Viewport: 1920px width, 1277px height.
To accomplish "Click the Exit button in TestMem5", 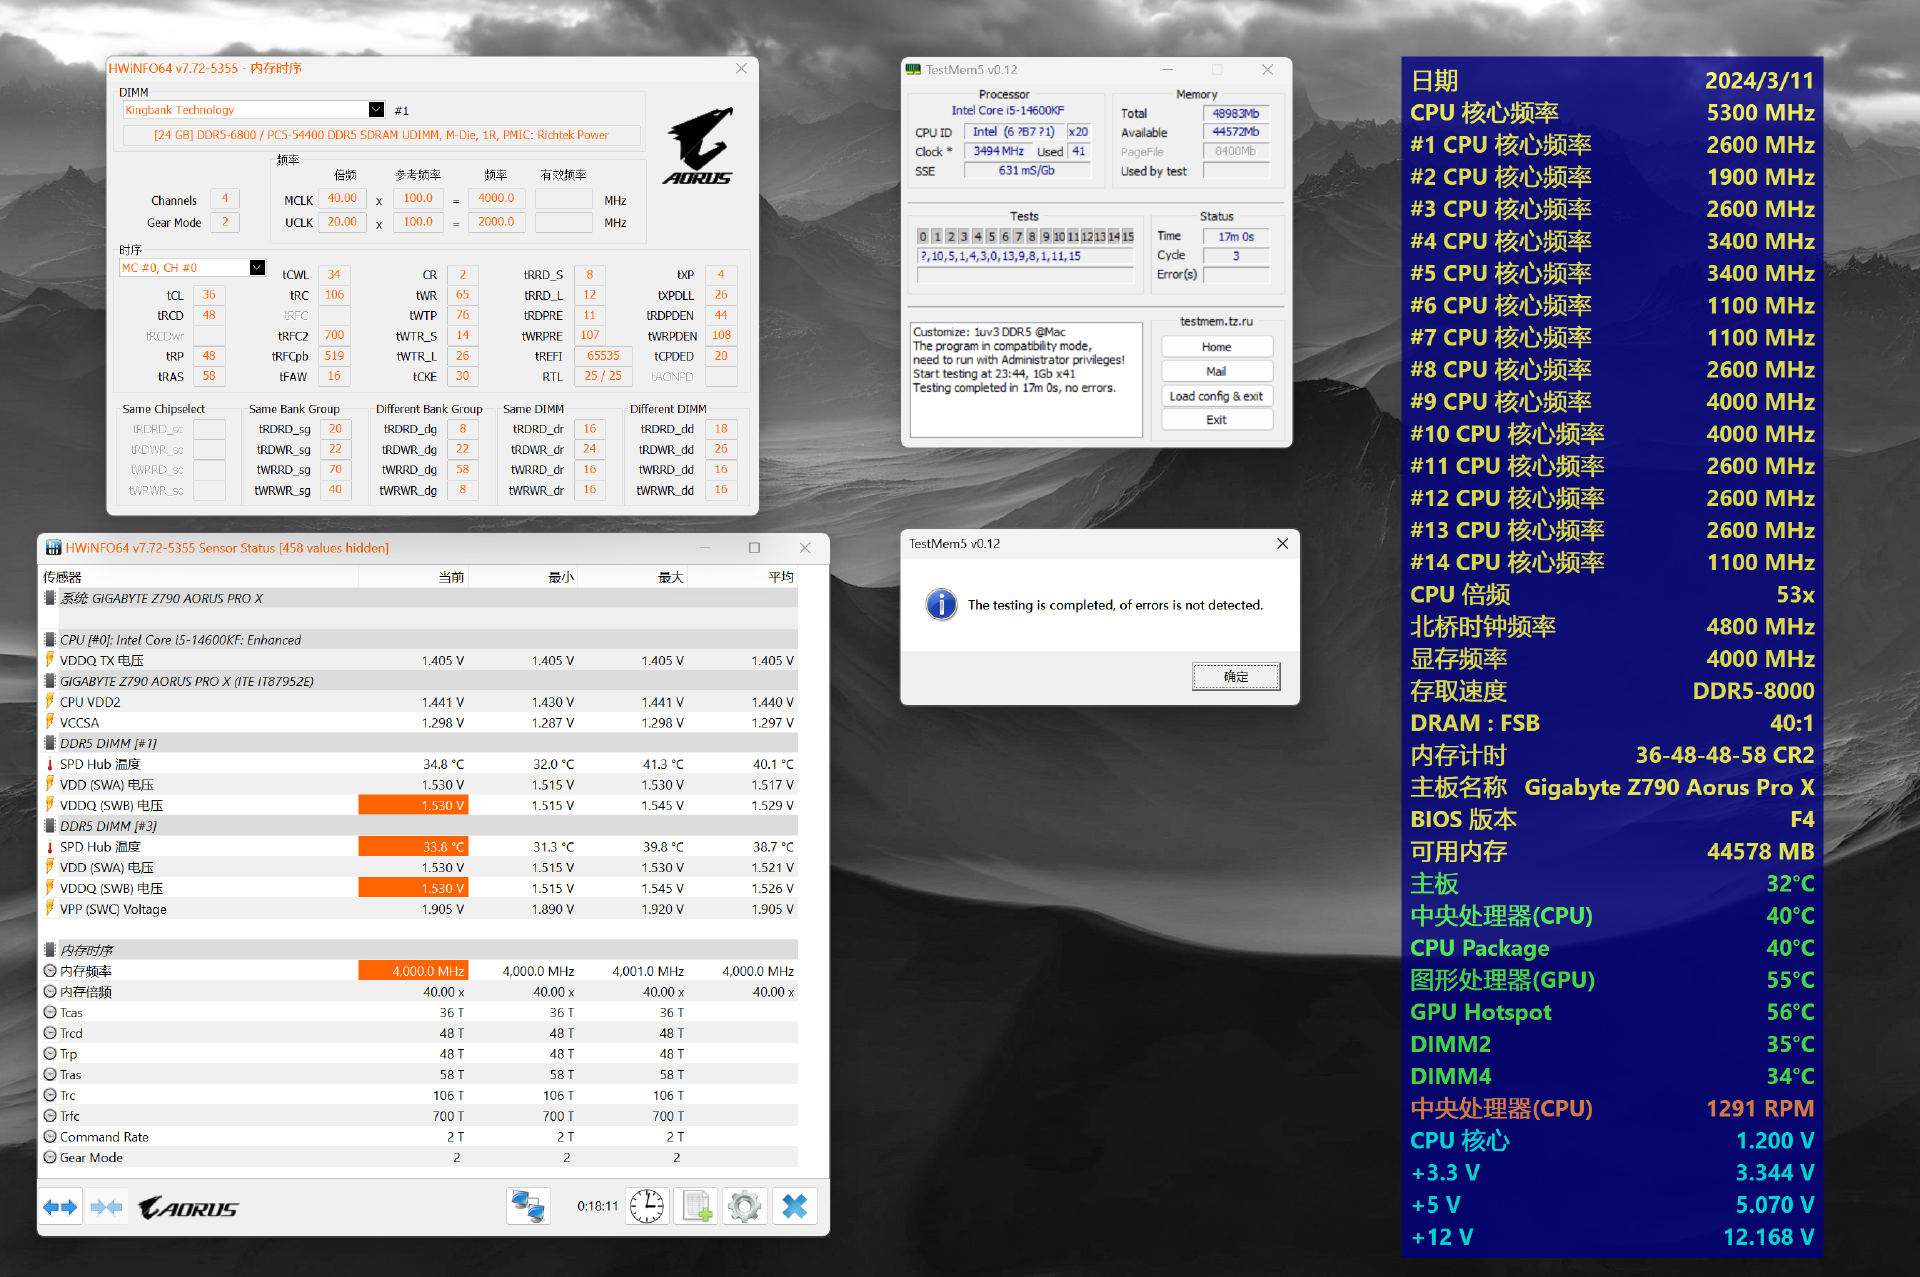I will [x=1216, y=420].
